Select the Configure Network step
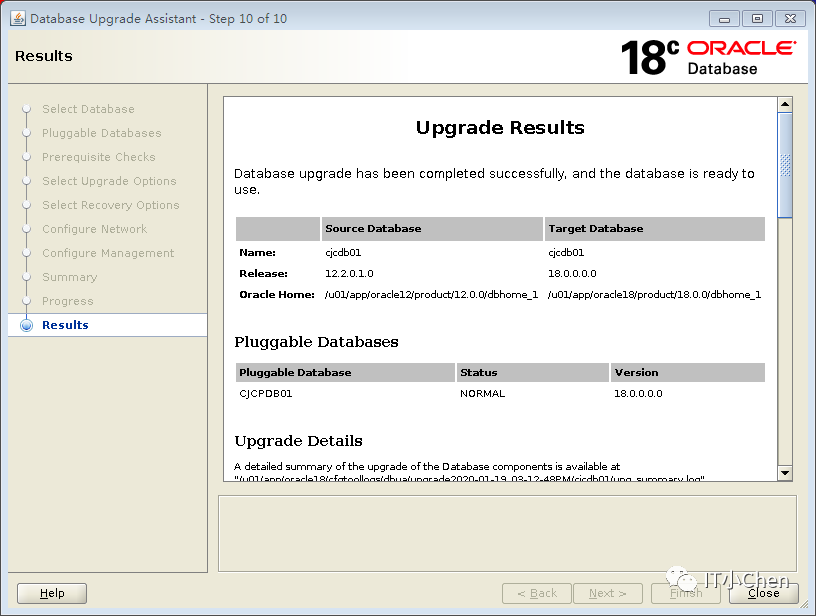The image size is (816, 616). tap(94, 229)
